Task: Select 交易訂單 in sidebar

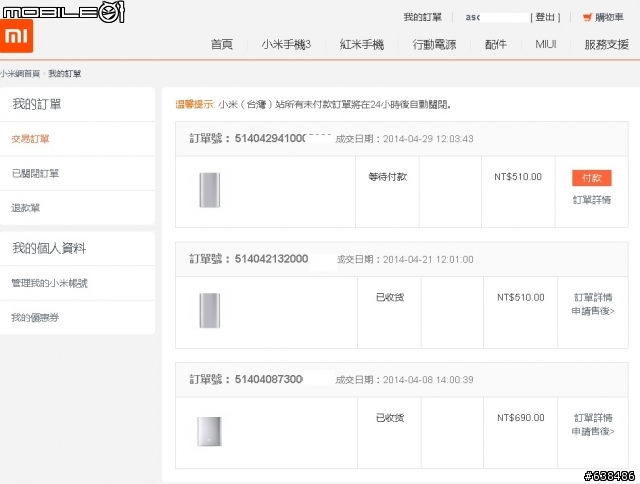Action: [x=30, y=139]
